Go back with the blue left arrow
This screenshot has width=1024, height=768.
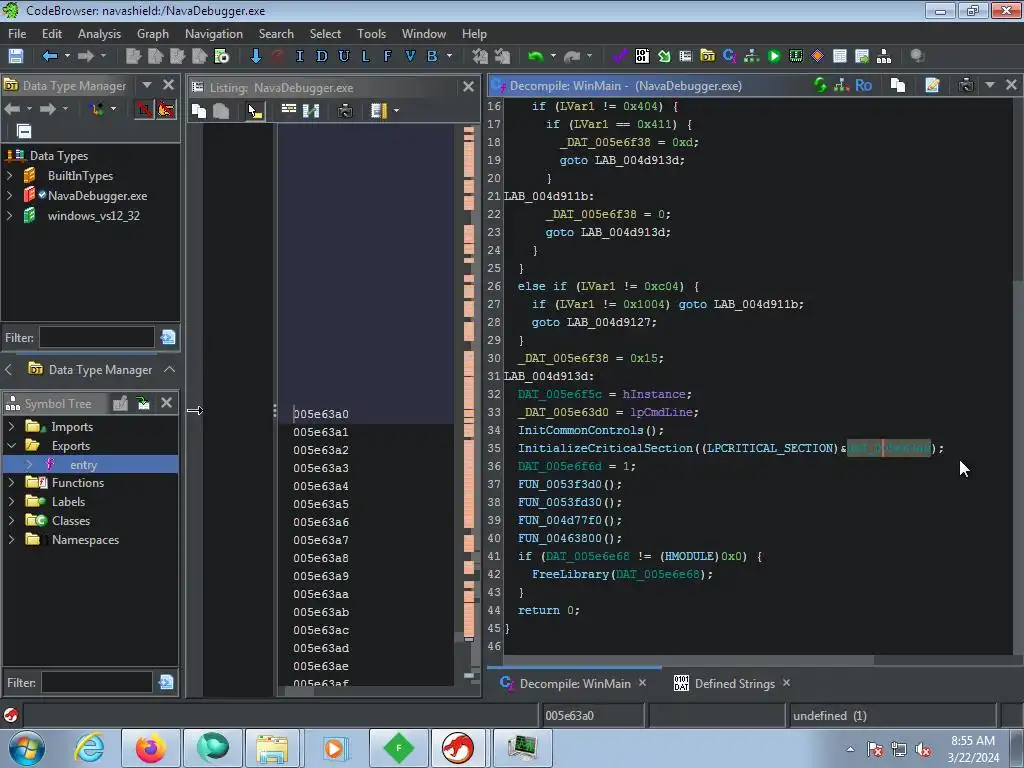[50, 56]
